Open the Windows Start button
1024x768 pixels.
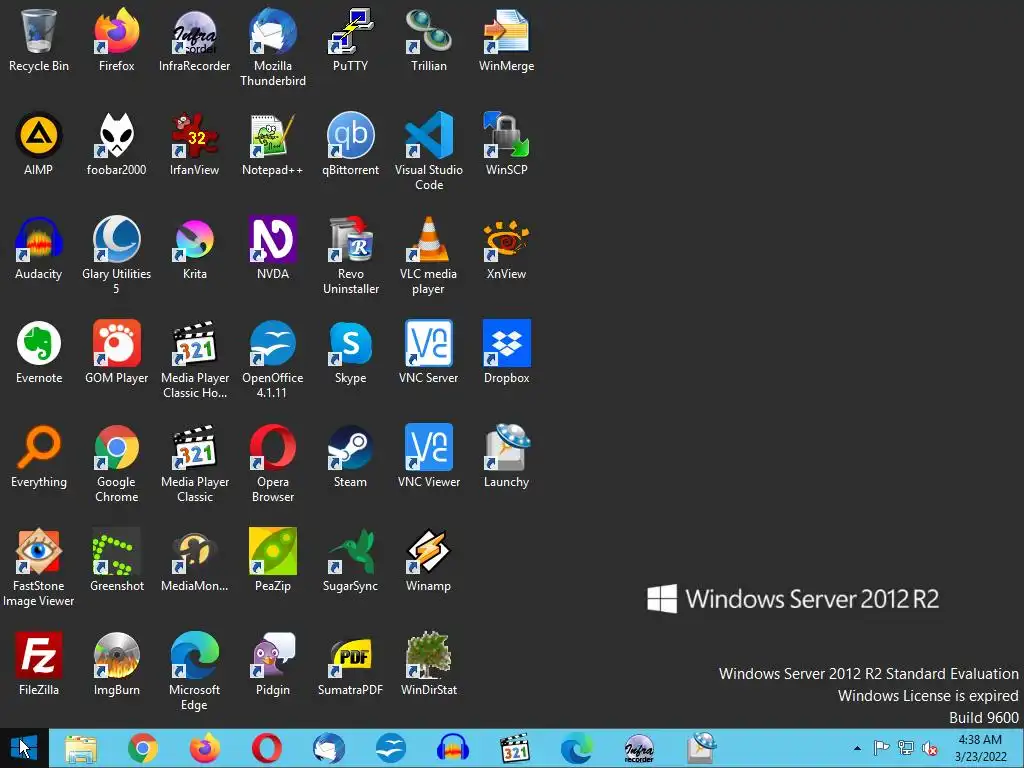24,748
